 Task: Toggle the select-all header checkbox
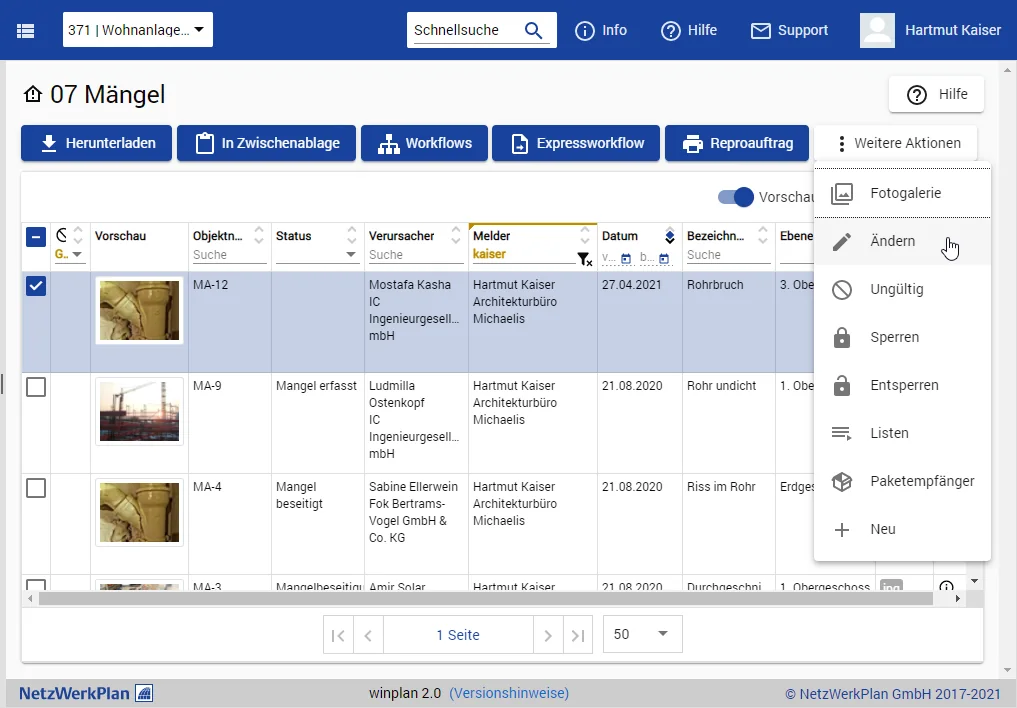click(x=36, y=237)
